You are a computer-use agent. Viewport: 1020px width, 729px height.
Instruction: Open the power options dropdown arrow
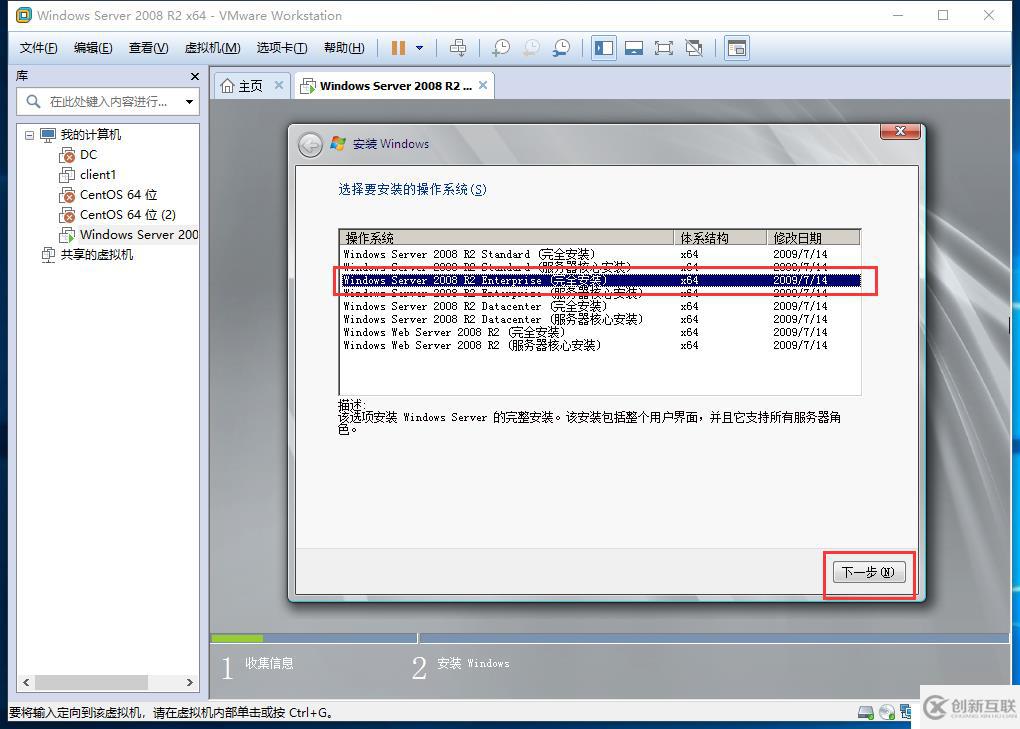[420, 47]
